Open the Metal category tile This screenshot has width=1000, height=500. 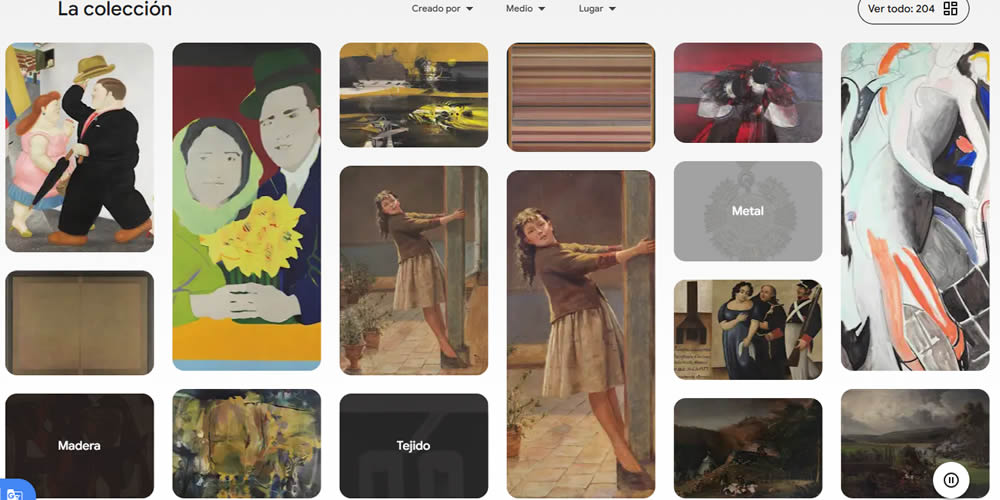[x=747, y=211]
